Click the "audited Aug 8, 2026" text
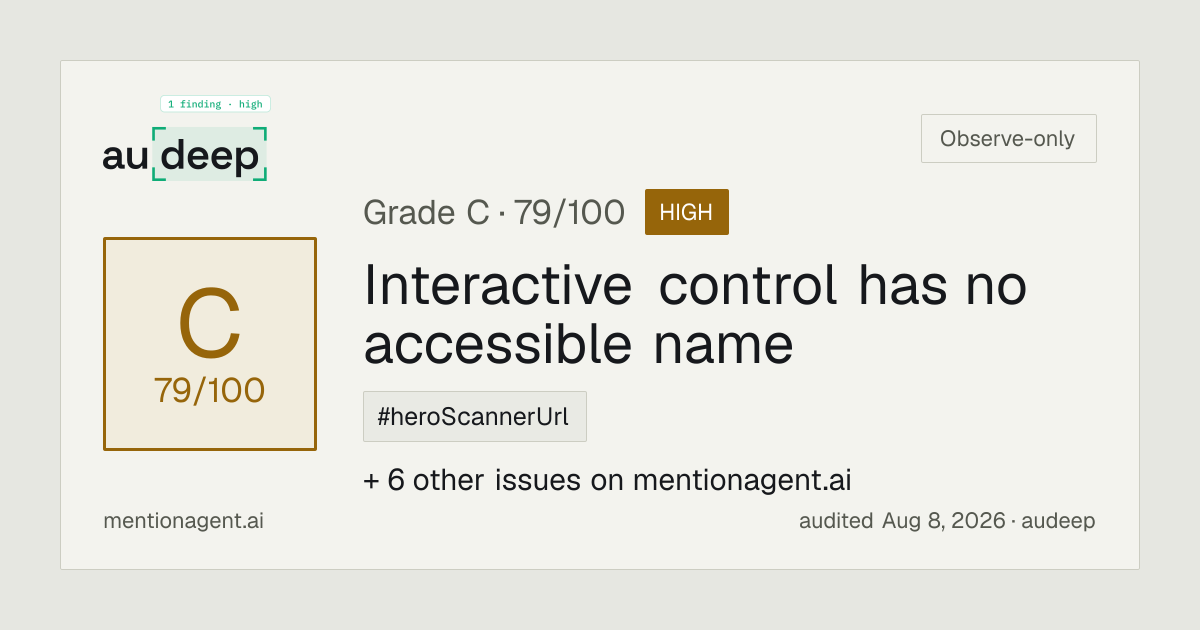Viewport: 1200px width, 630px height. 902,521
